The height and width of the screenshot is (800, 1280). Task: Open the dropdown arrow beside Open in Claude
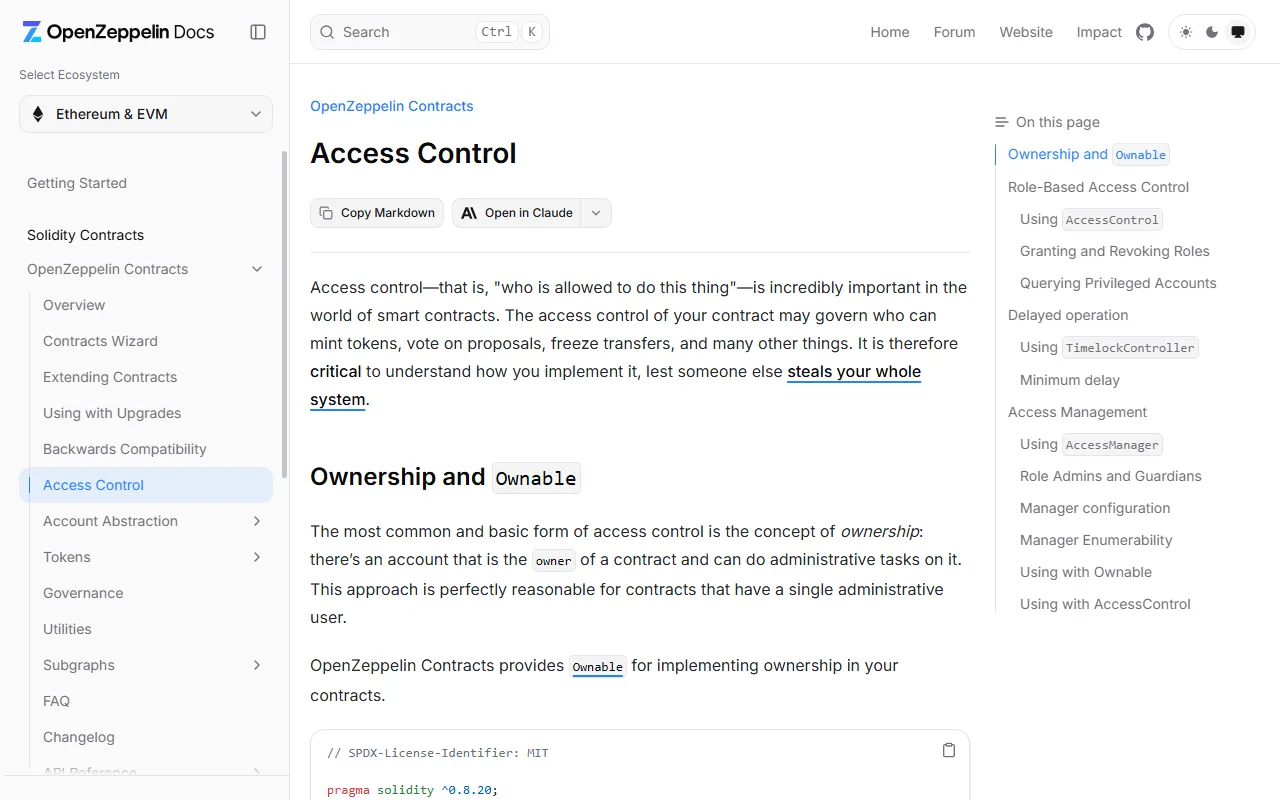596,213
